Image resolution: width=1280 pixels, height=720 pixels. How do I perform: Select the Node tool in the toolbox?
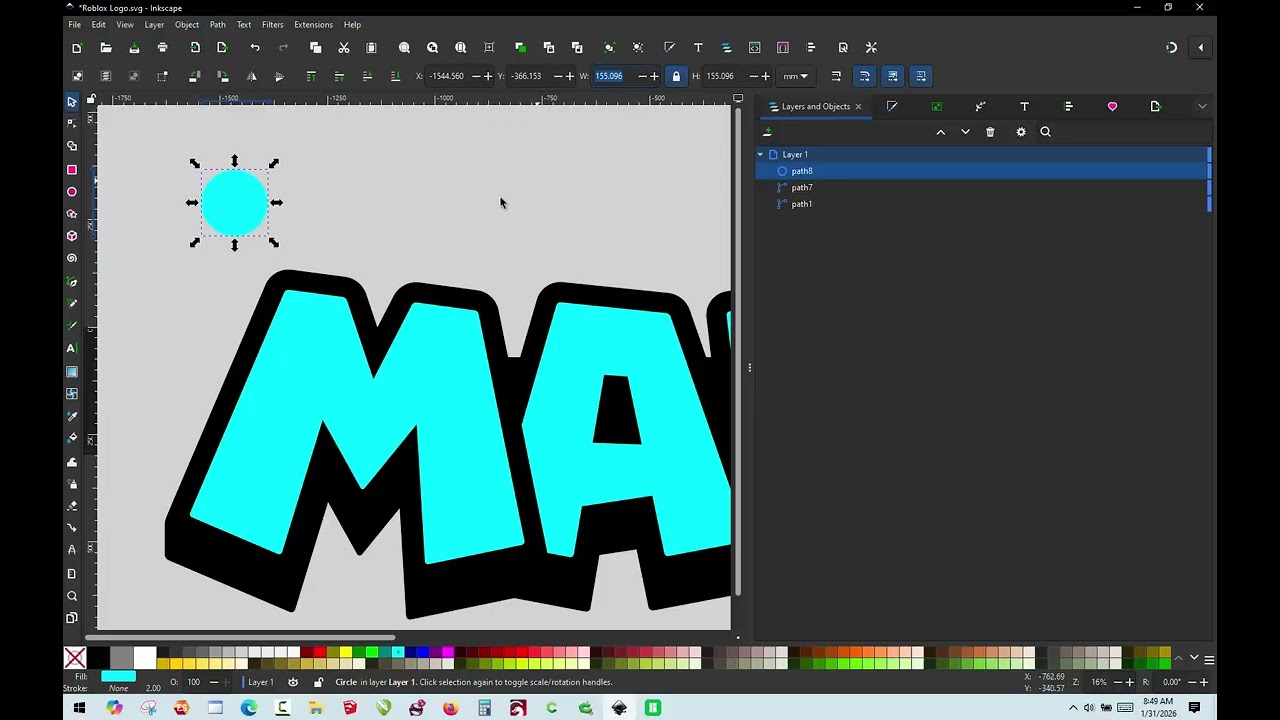72,123
